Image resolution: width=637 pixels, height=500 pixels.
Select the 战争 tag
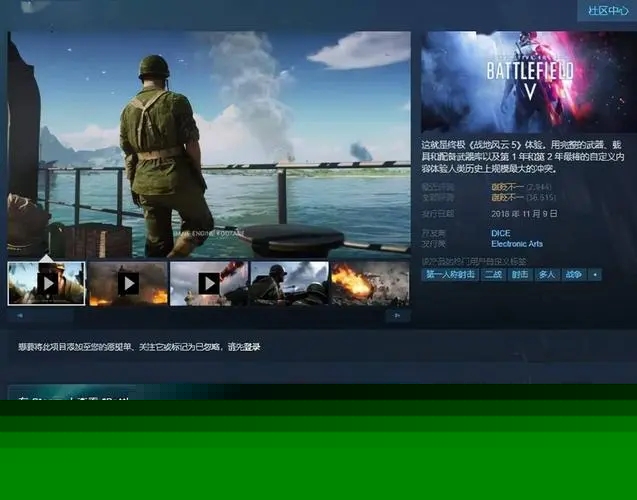pos(574,275)
